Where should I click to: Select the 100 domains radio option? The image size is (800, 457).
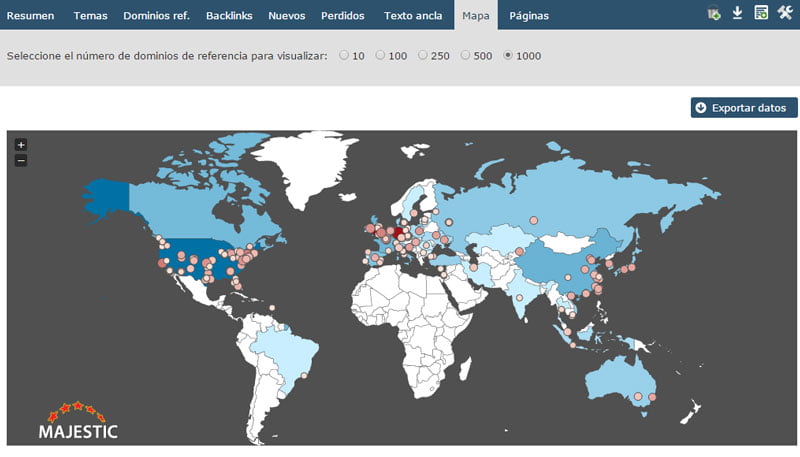click(380, 56)
